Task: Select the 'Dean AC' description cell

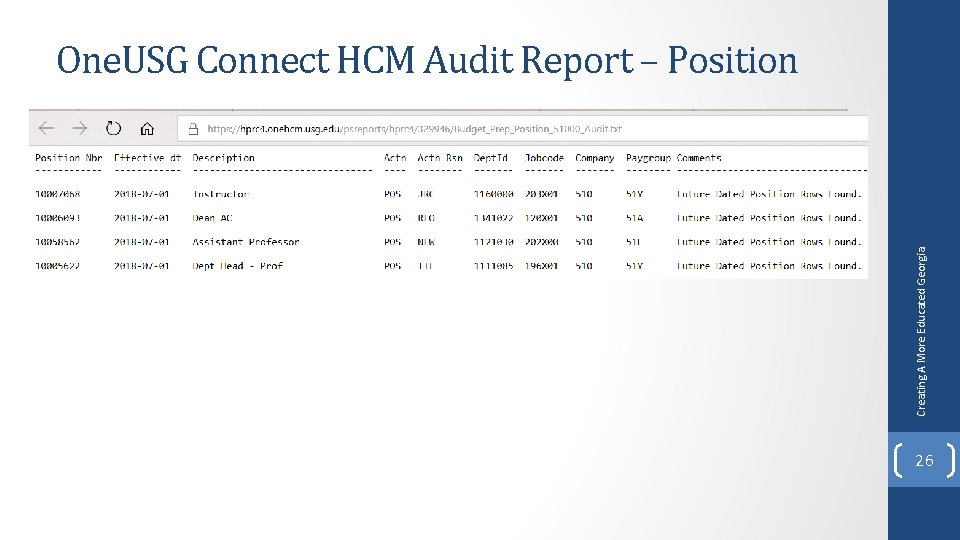Action: (212, 218)
